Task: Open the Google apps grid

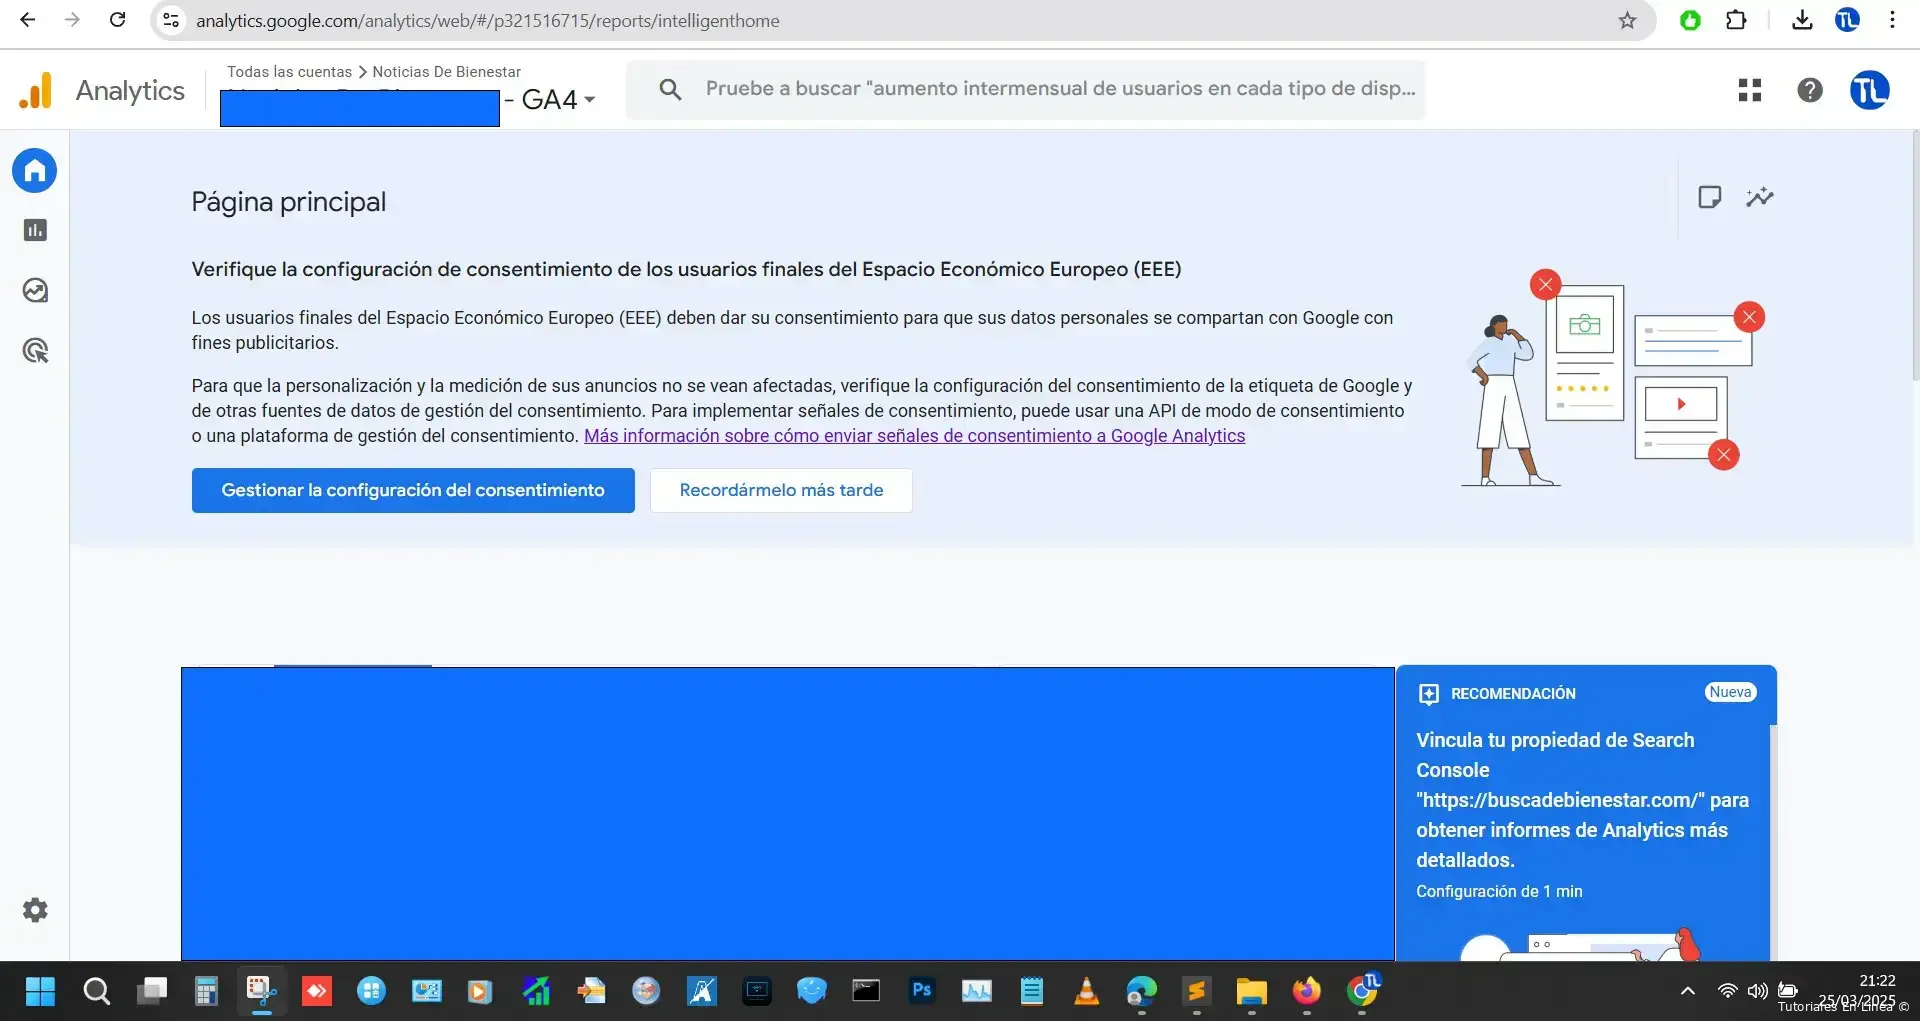Action: [x=1750, y=90]
